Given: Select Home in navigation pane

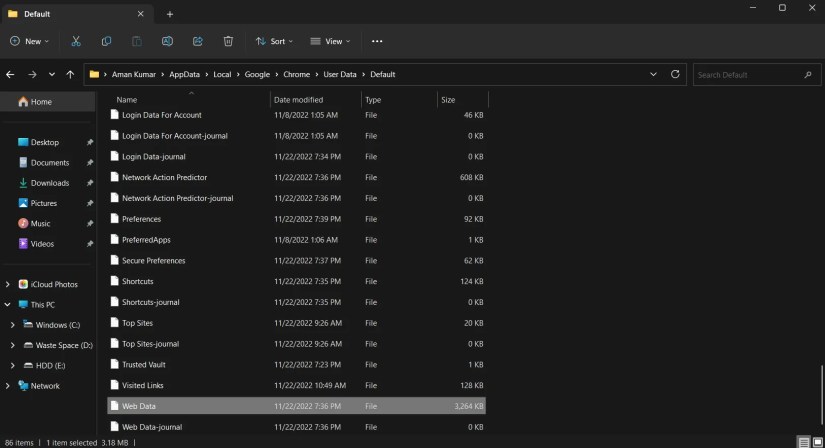Looking at the screenshot, I should (47, 102).
